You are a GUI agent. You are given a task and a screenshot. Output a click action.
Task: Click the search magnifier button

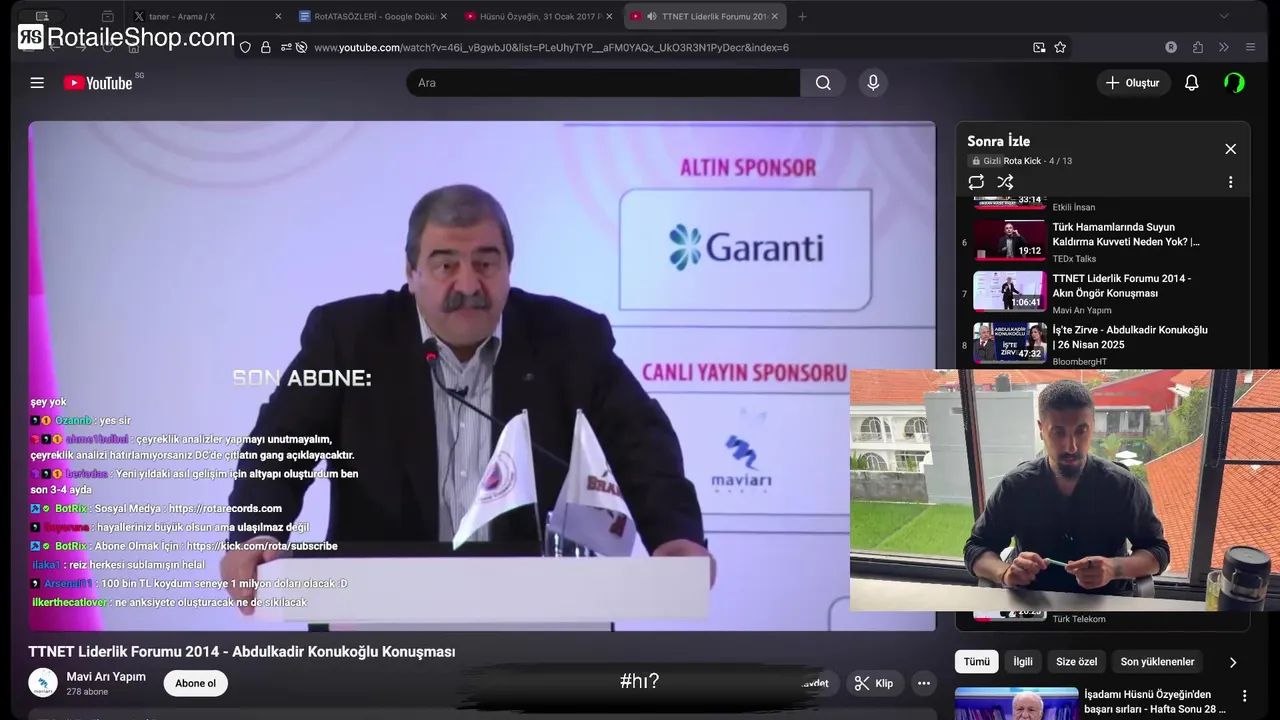(823, 83)
